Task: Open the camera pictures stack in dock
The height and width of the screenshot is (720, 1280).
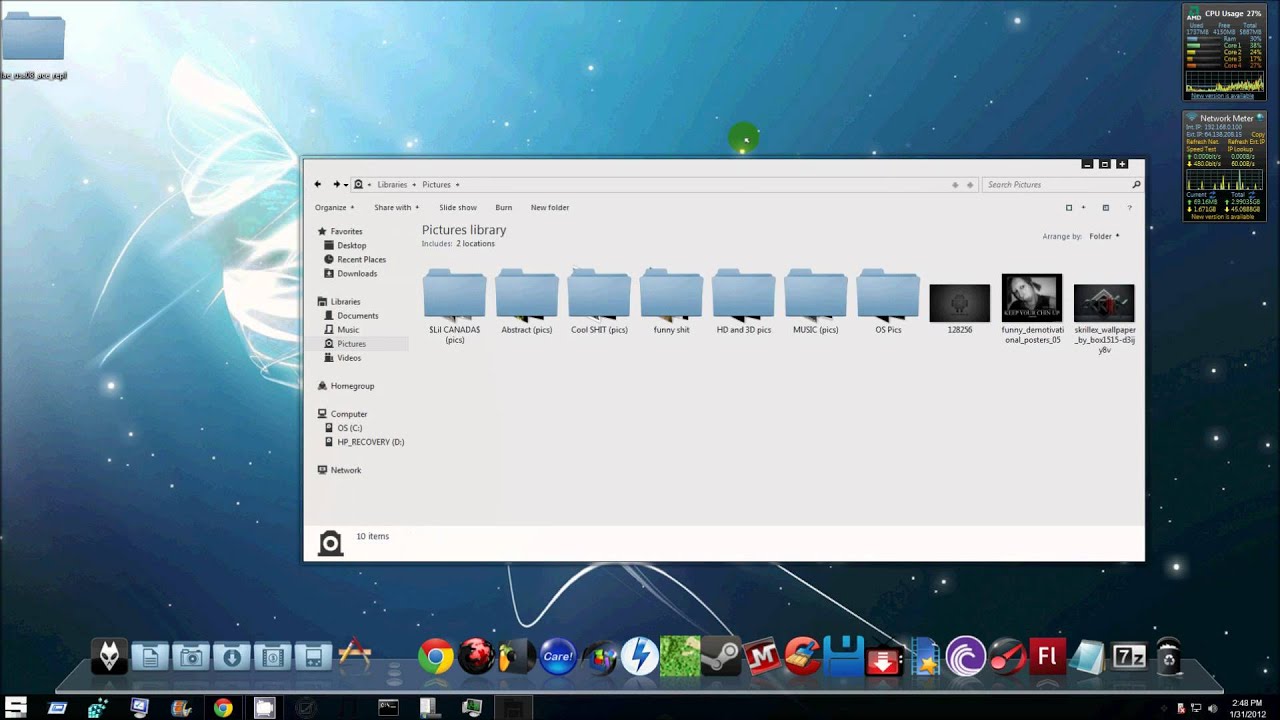Action: (x=191, y=657)
